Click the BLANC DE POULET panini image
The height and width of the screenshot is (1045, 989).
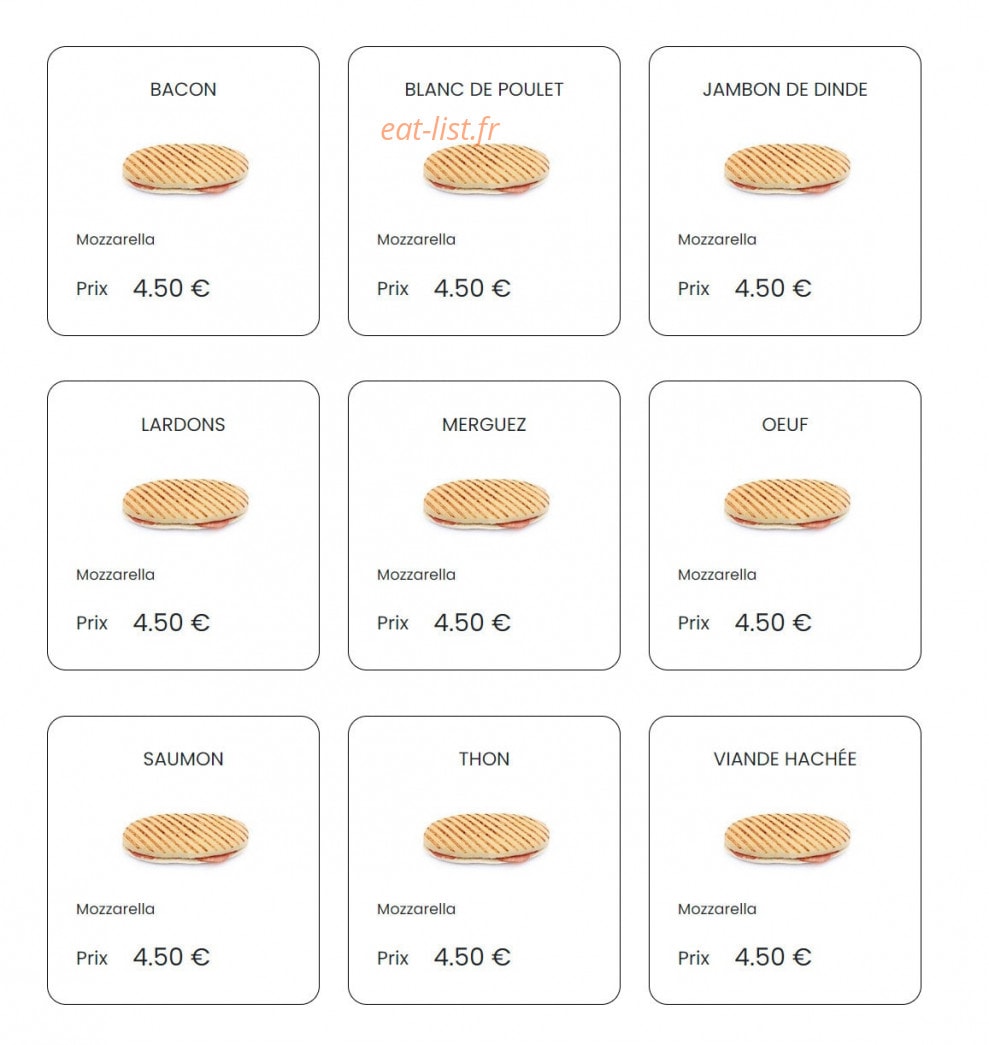point(486,169)
